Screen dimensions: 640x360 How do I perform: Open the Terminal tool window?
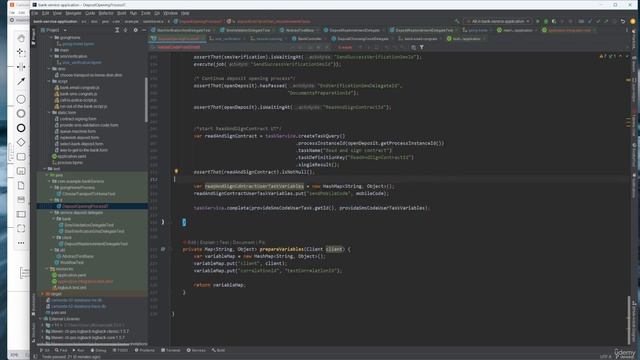coord(171,350)
